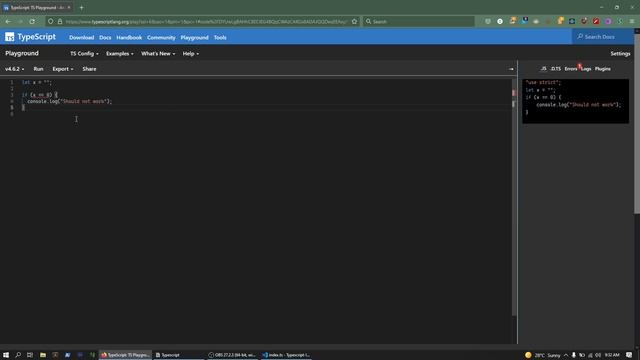Click the Share button
The height and width of the screenshot is (360, 640).
tap(89, 69)
